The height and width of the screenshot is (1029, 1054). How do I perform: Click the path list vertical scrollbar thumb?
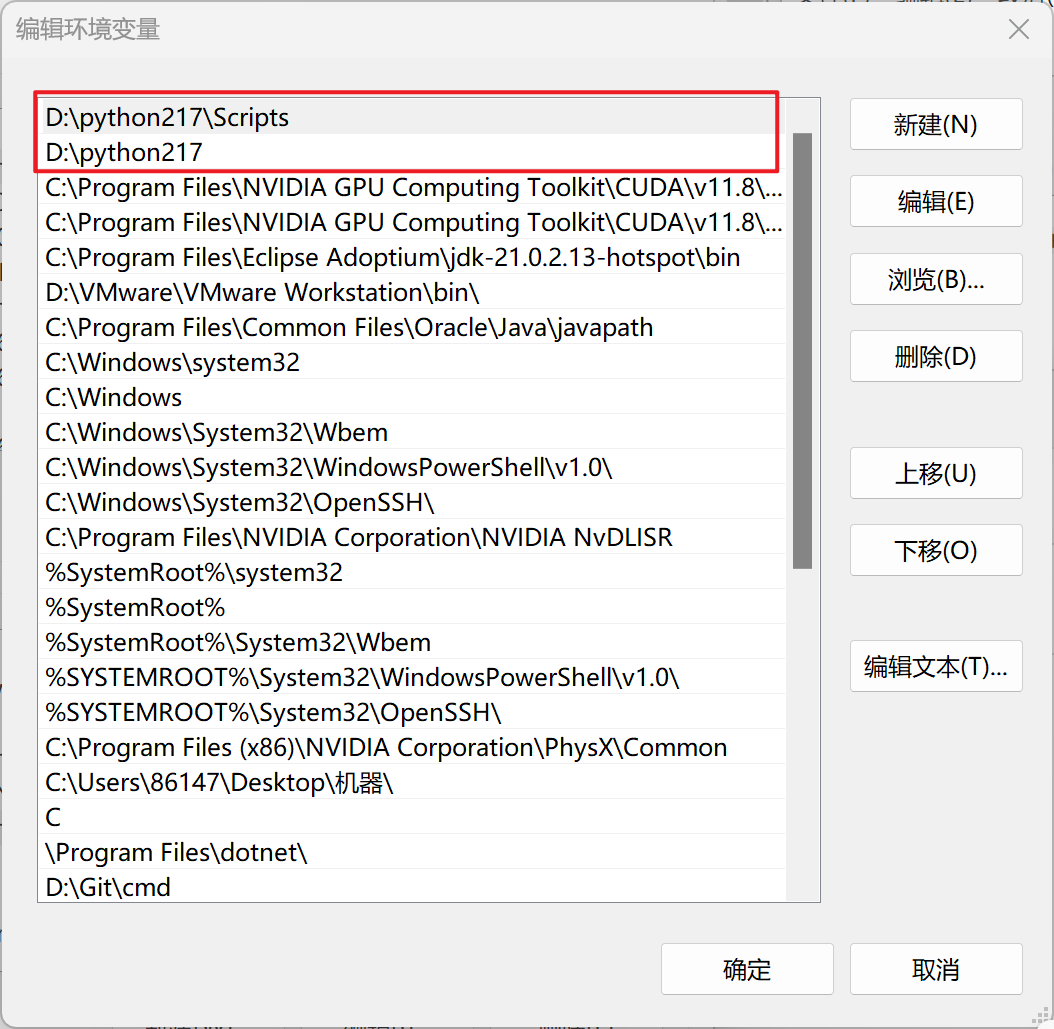tap(802, 350)
